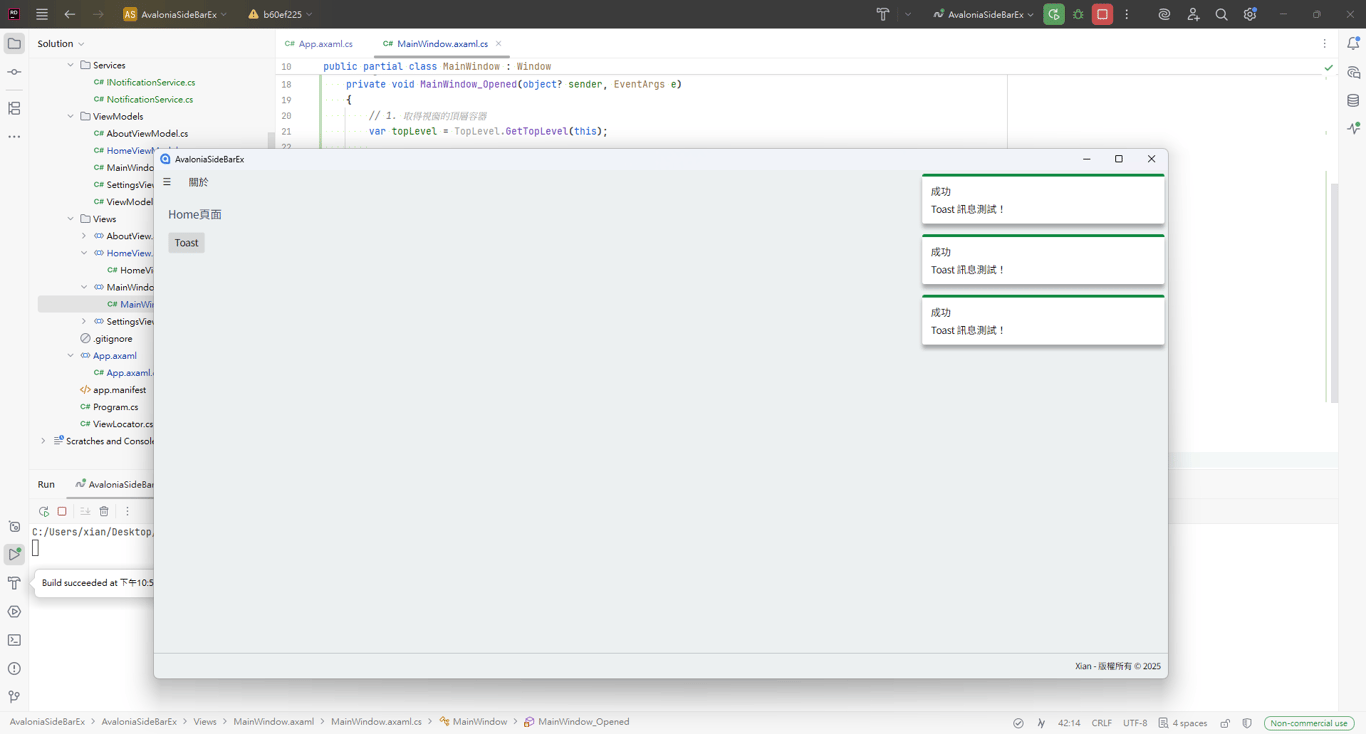Open the Notifications bell

click(x=1353, y=44)
